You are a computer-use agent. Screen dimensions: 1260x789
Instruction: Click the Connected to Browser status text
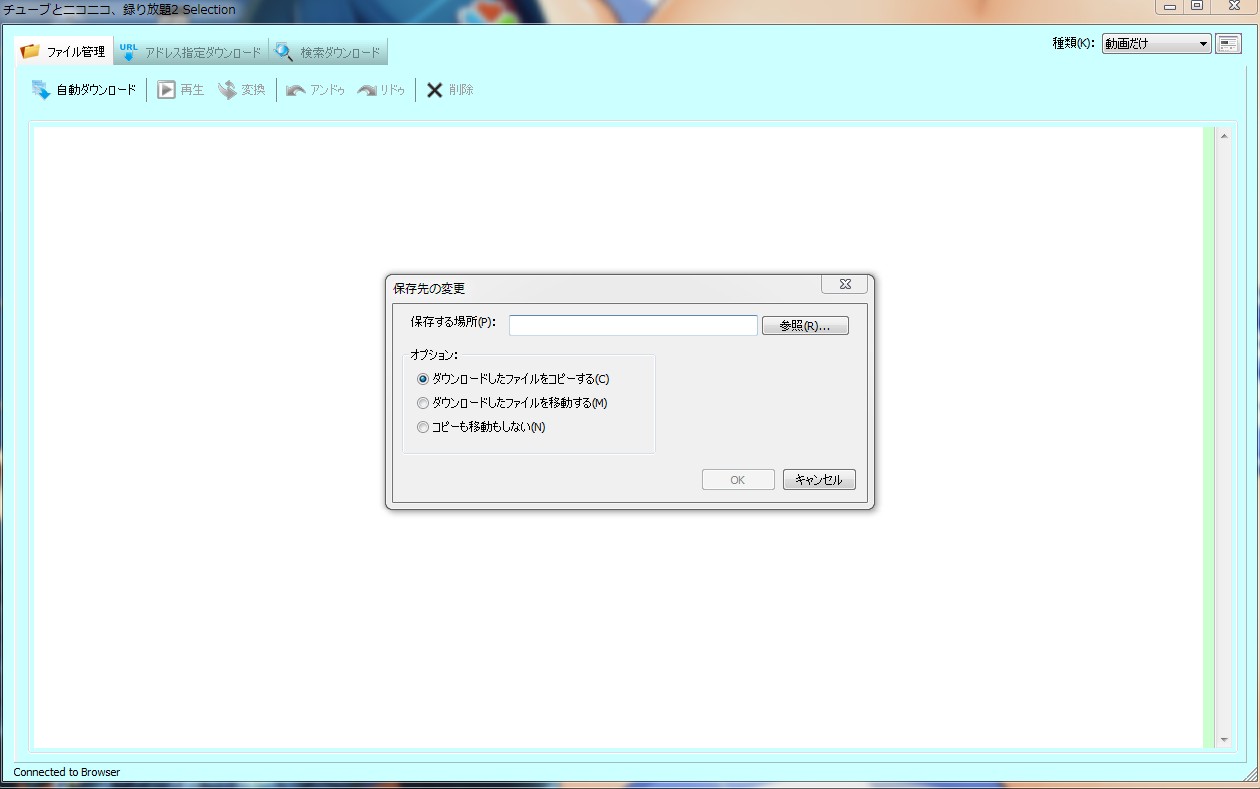(66, 772)
